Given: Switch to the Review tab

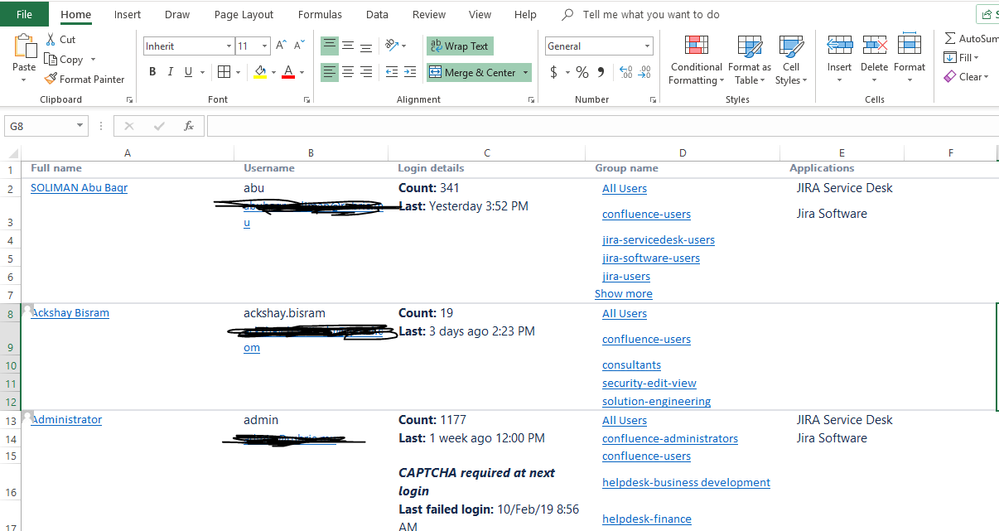Looking at the screenshot, I should pyautogui.click(x=429, y=14).
